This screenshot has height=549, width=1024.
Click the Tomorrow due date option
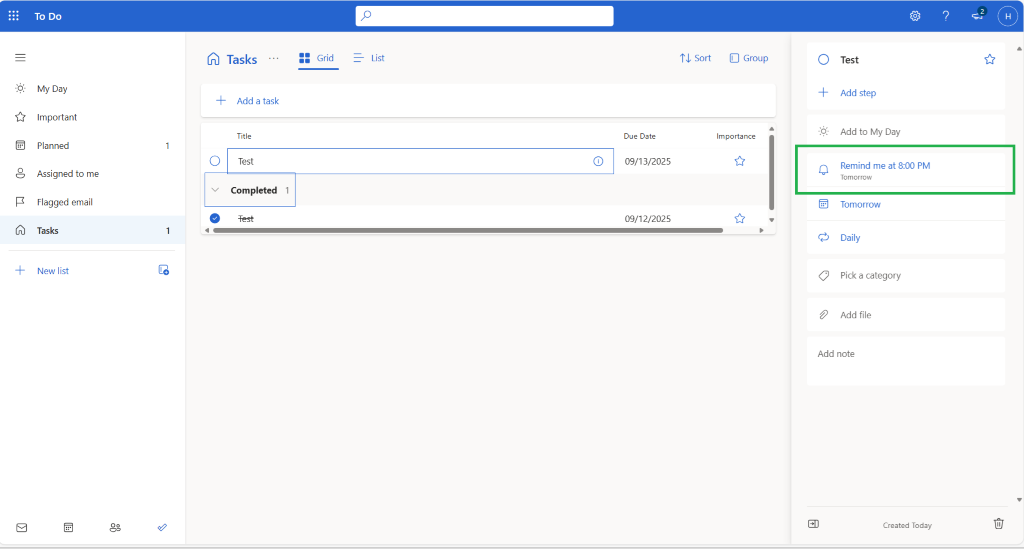[x=905, y=204]
